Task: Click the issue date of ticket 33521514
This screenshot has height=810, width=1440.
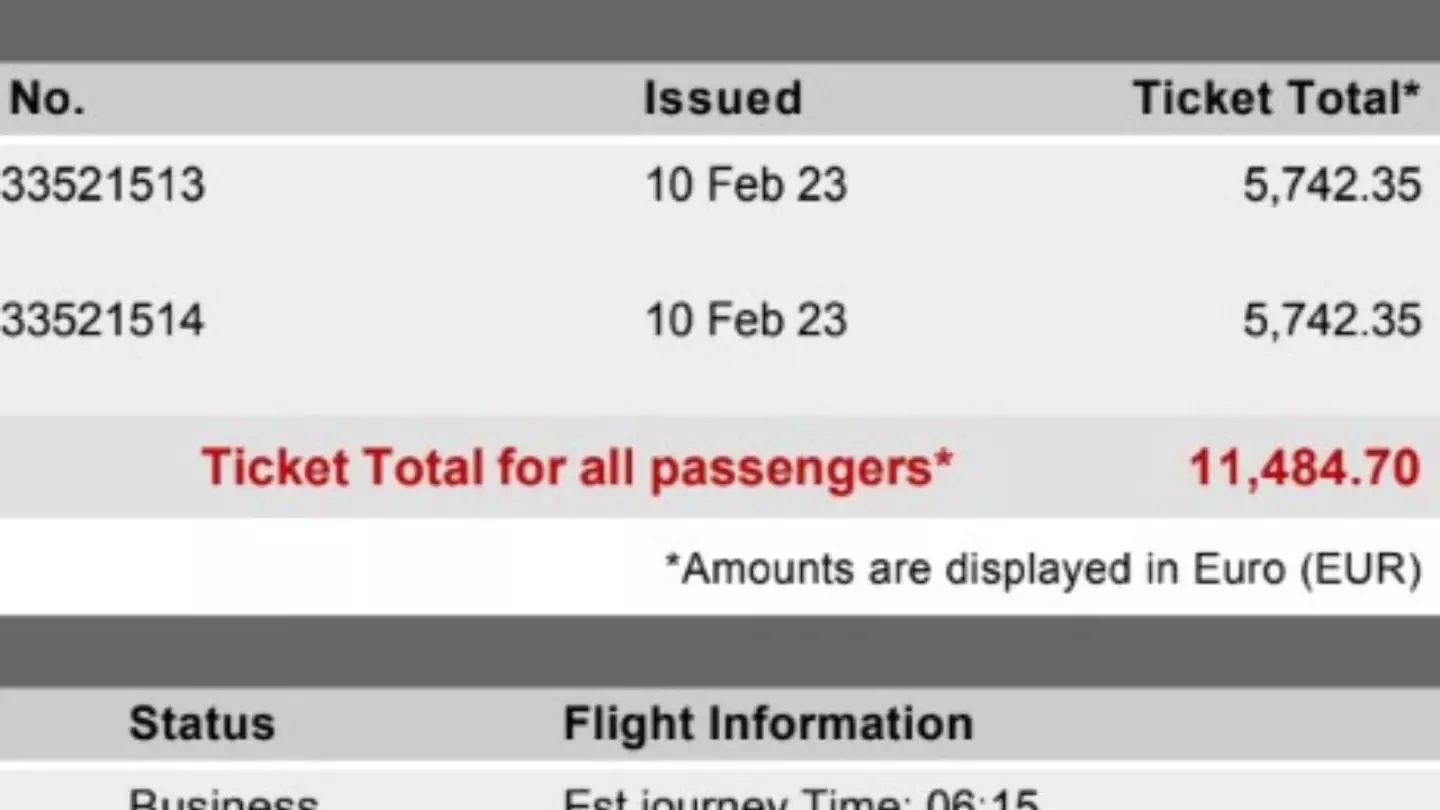Action: tap(746, 320)
